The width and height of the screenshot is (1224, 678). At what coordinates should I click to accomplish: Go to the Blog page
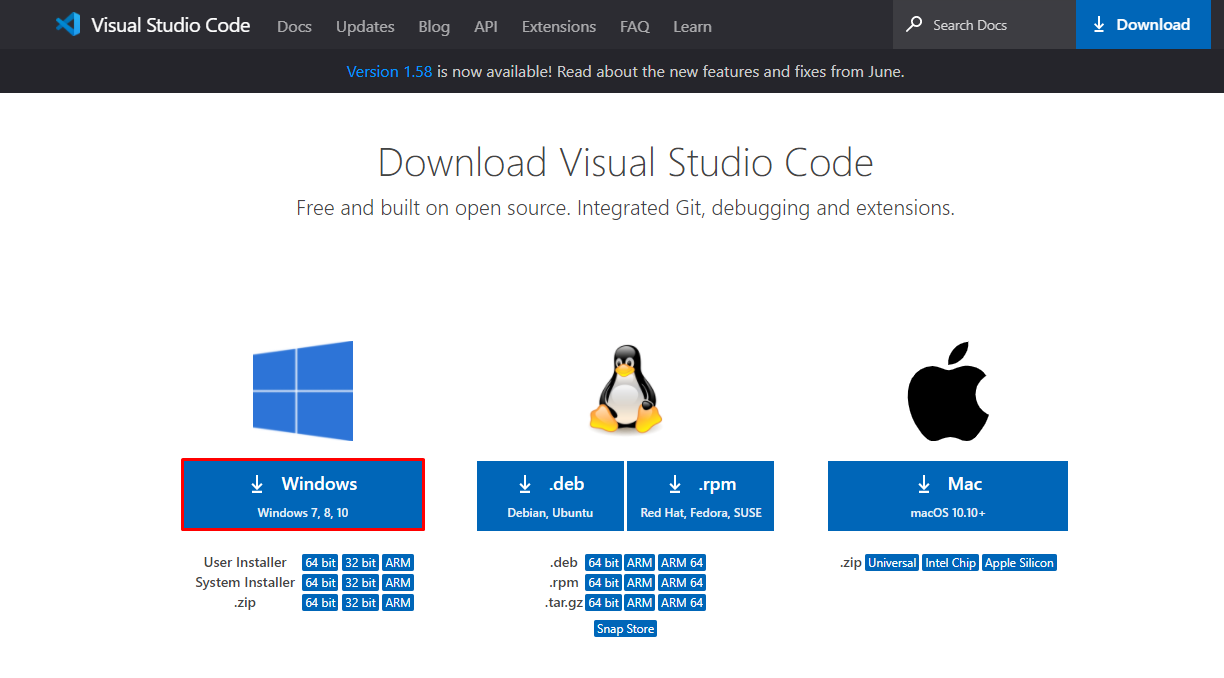pyautogui.click(x=434, y=26)
